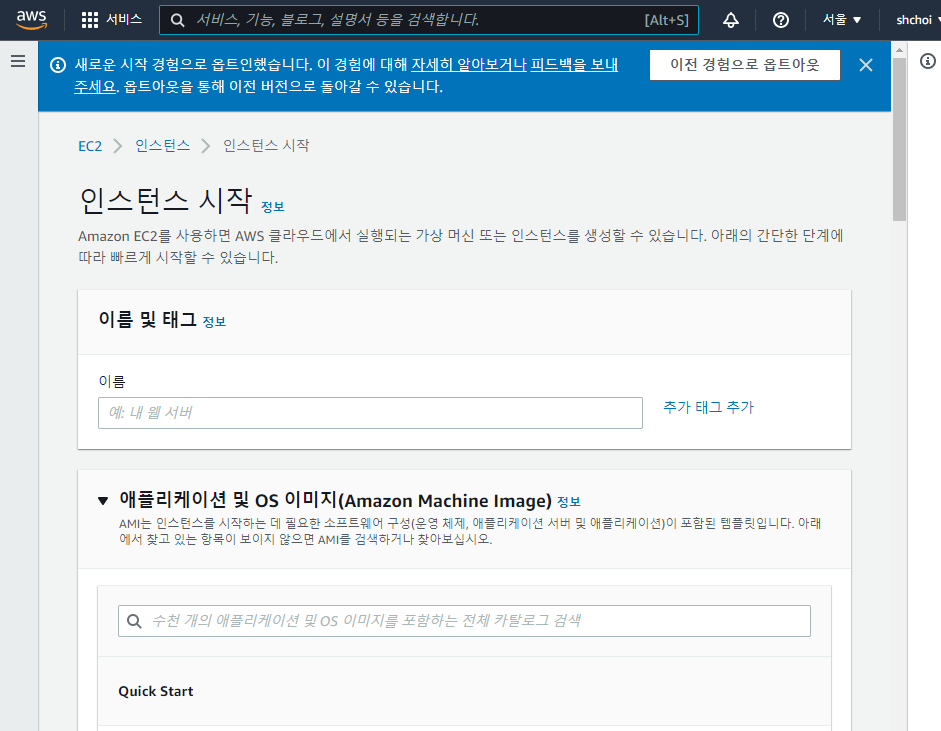Viewport: 941px width, 731px height.
Task: Click the Quick Start heading
Action: [155, 691]
